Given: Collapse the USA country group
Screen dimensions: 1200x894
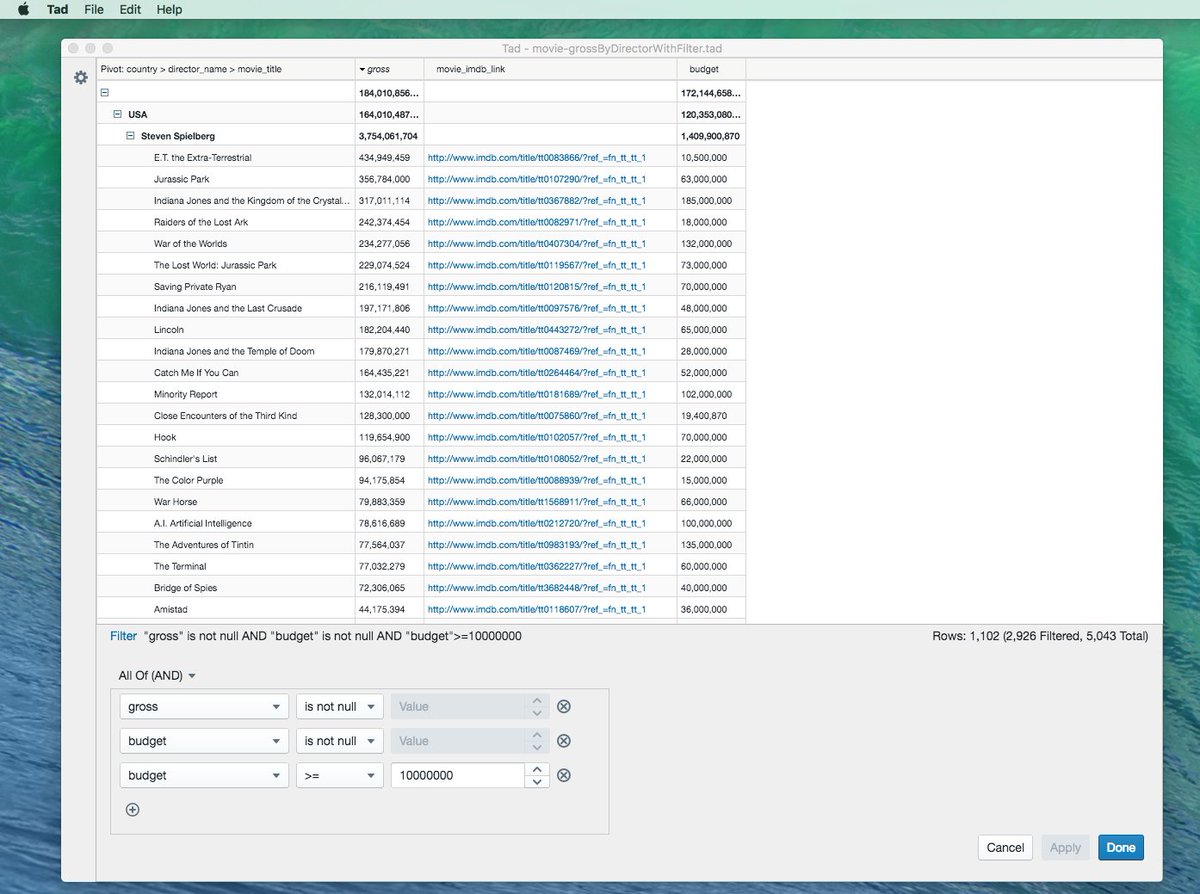Looking at the screenshot, I should point(117,114).
